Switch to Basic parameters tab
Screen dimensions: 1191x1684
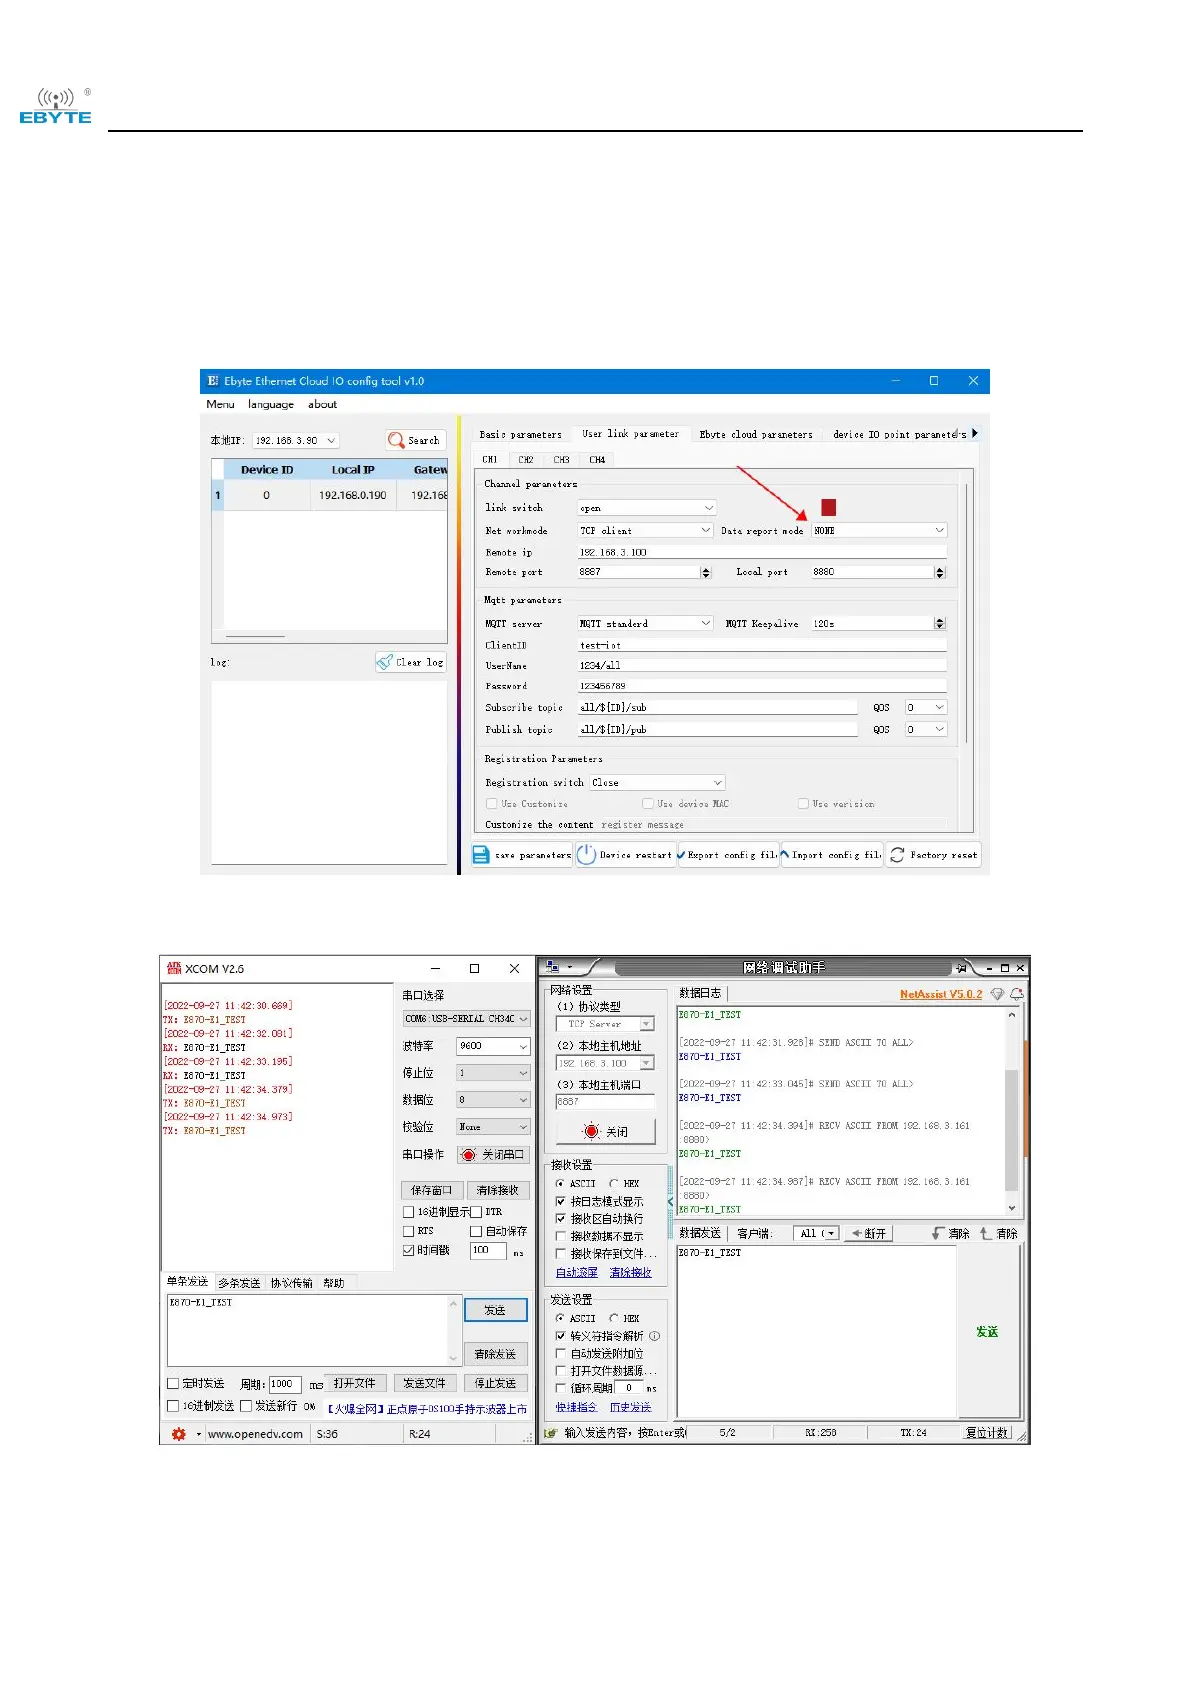coord(520,435)
